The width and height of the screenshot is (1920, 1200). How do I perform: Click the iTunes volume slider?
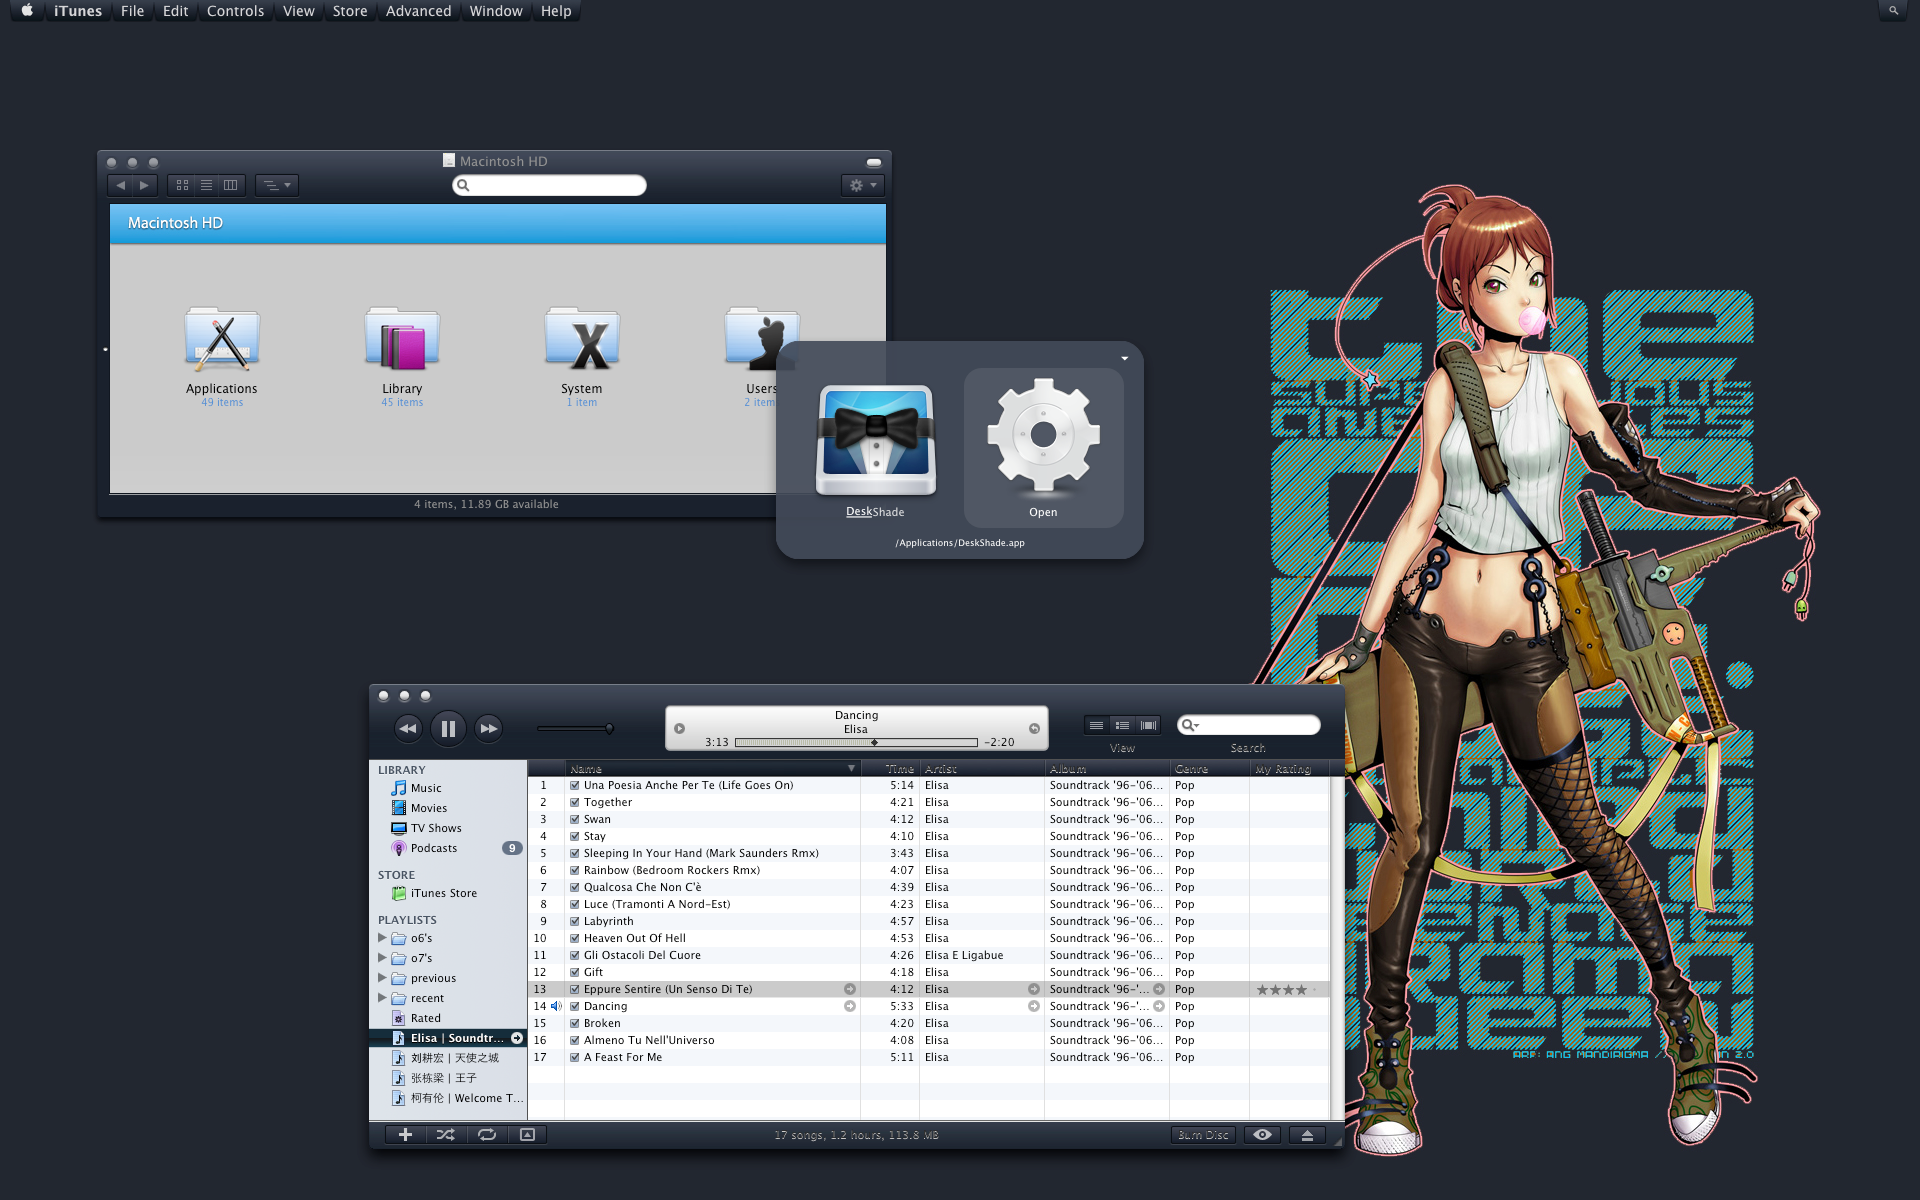pos(575,728)
